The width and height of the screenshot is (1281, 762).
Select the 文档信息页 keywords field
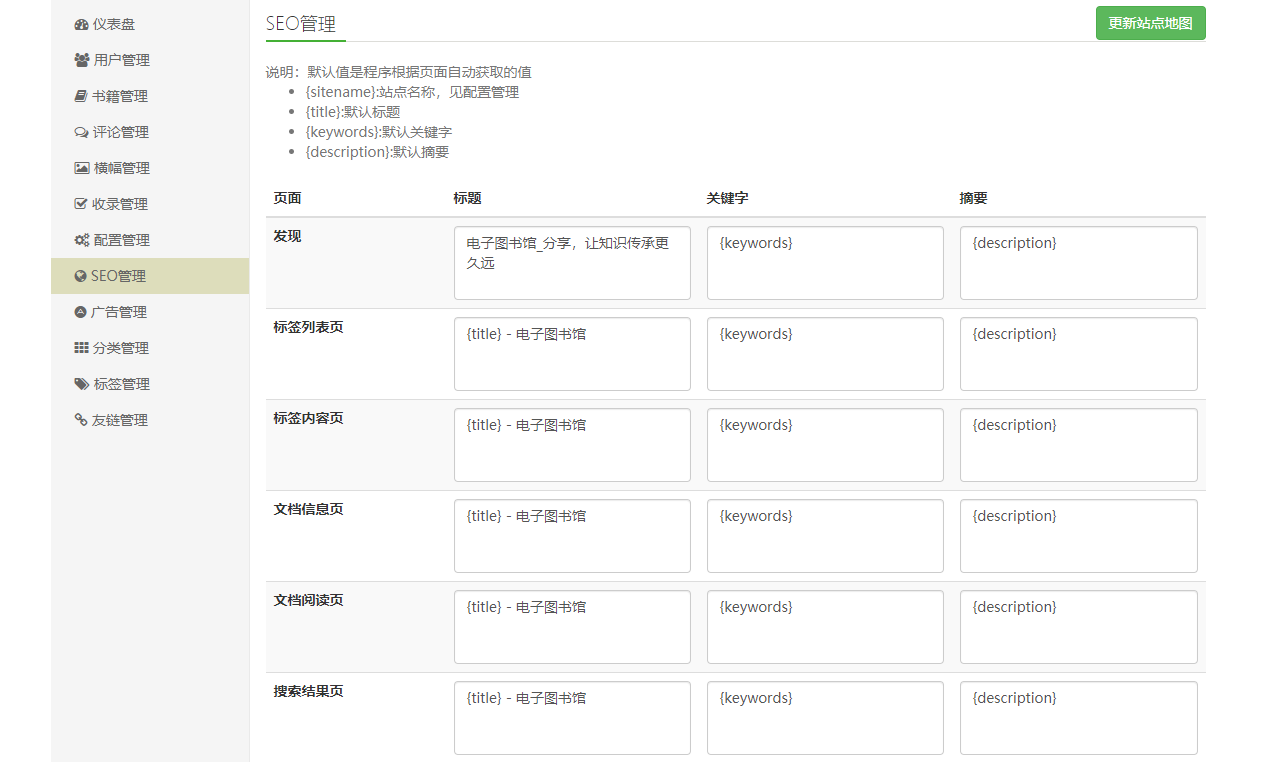click(825, 536)
